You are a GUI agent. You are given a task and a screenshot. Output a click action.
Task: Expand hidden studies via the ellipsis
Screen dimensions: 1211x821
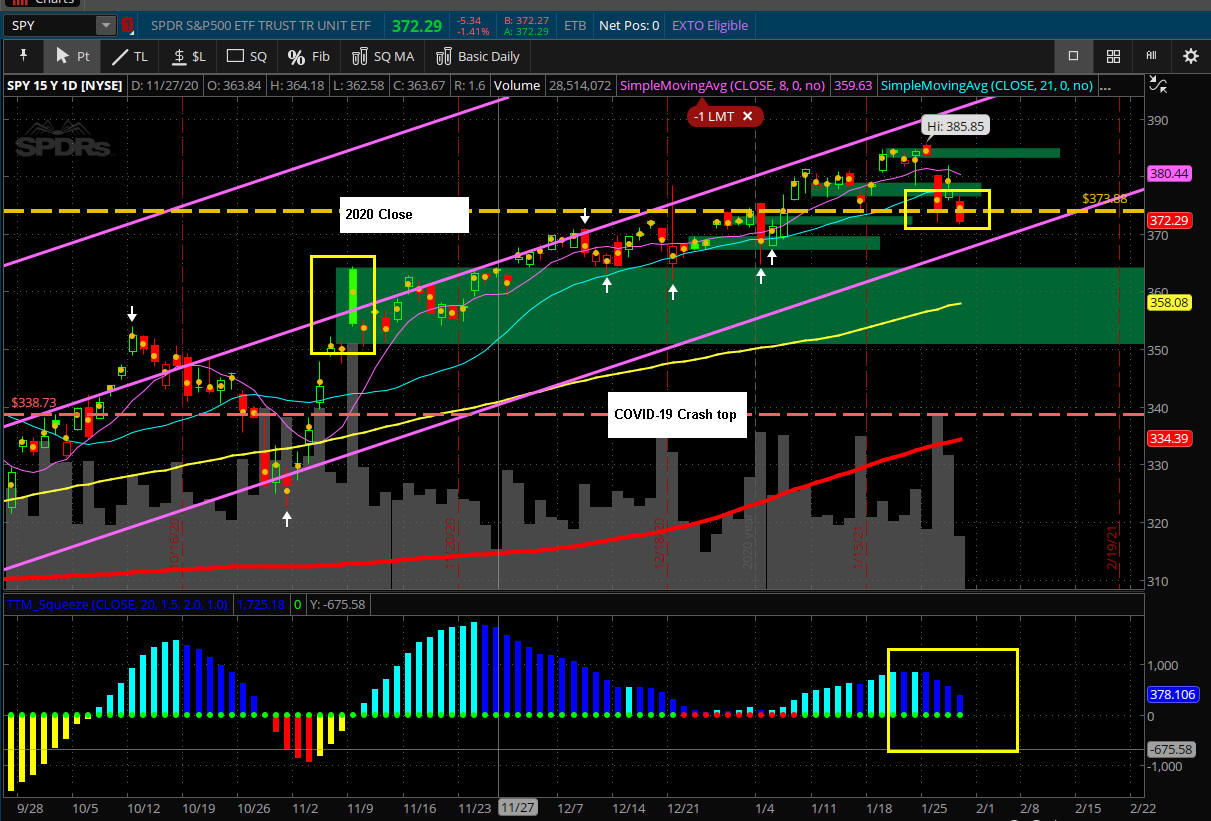click(1105, 86)
